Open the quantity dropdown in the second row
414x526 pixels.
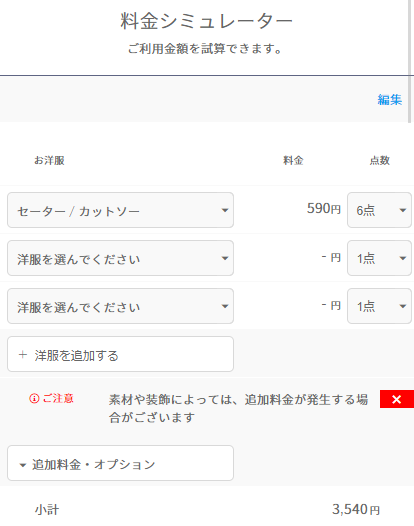tap(379, 258)
